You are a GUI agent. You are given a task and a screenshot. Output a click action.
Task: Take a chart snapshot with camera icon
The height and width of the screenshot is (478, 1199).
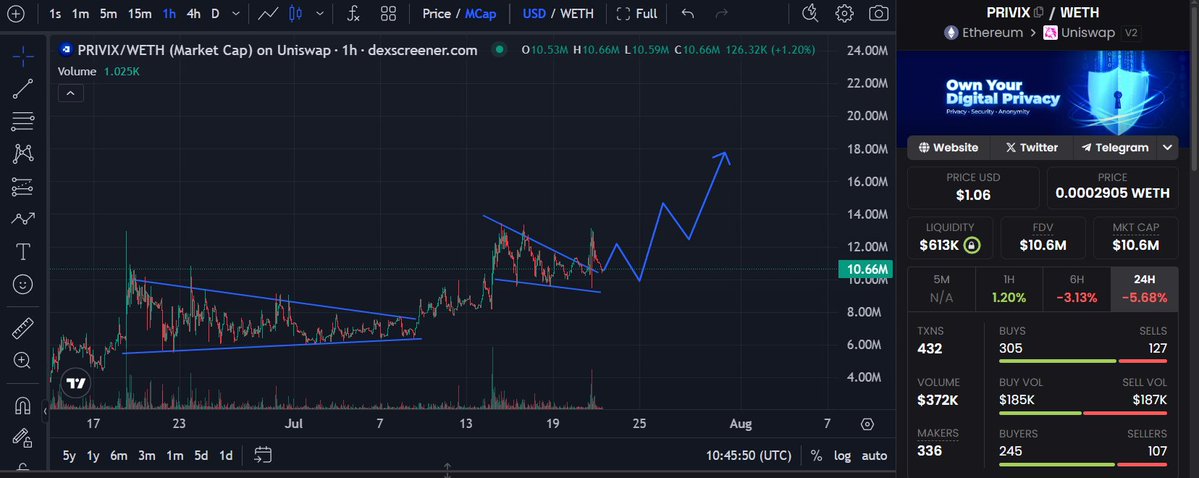(x=879, y=13)
